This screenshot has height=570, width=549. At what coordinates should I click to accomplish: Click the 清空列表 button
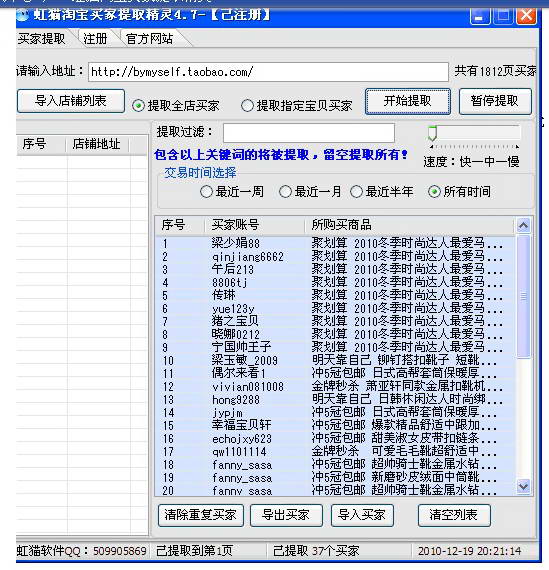click(x=454, y=515)
